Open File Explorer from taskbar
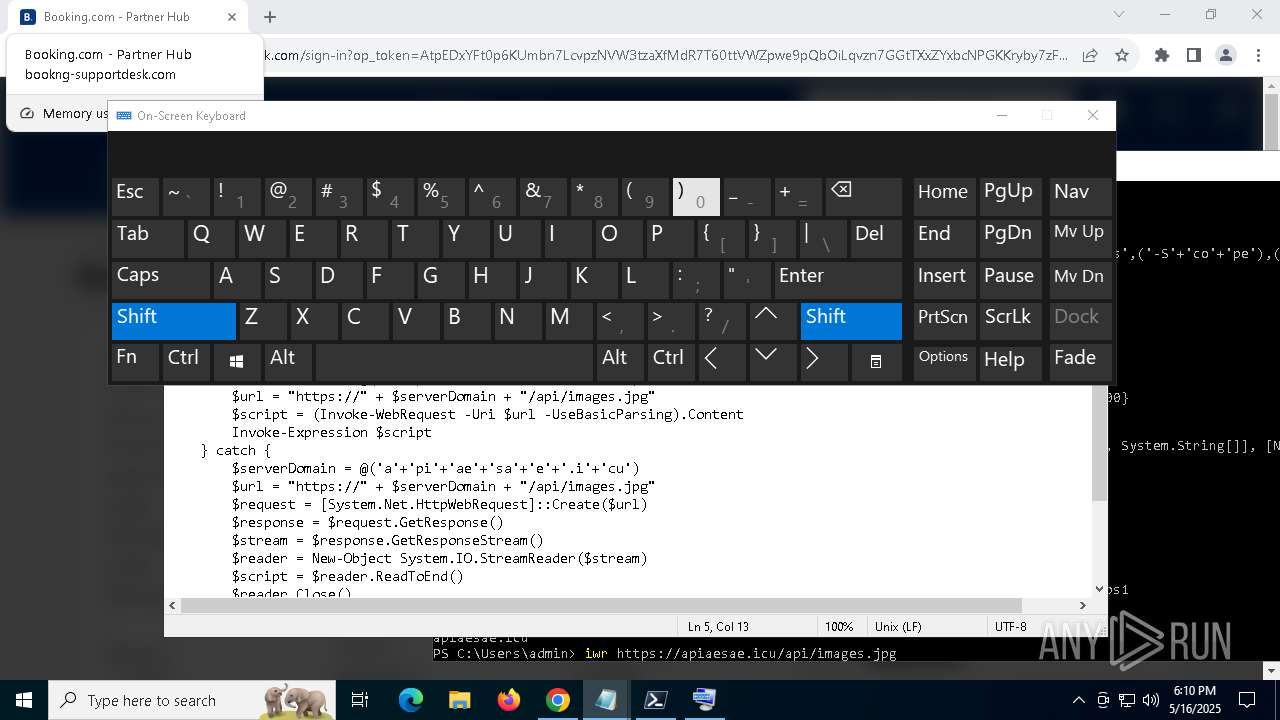This screenshot has width=1280, height=720. tap(460, 700)
